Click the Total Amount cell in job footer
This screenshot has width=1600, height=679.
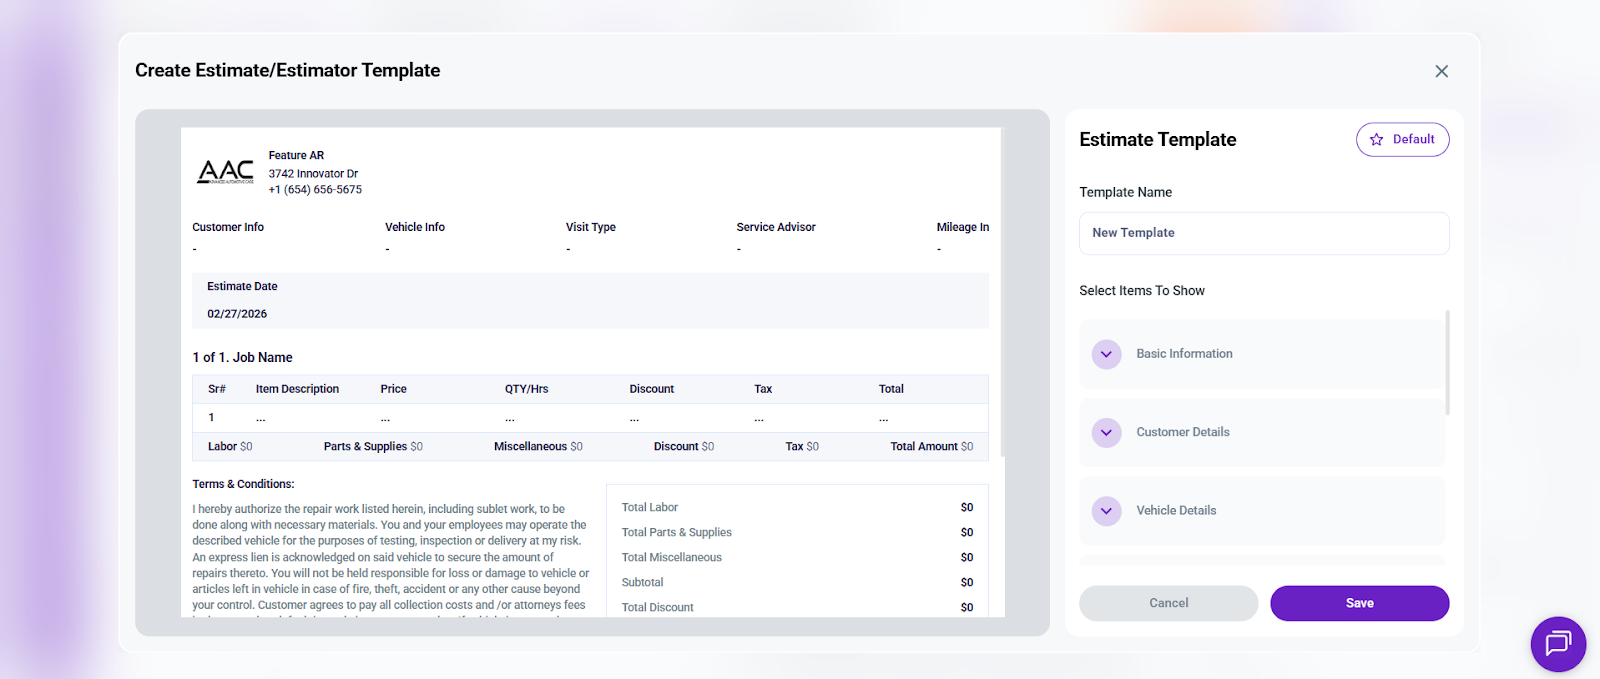931,447
